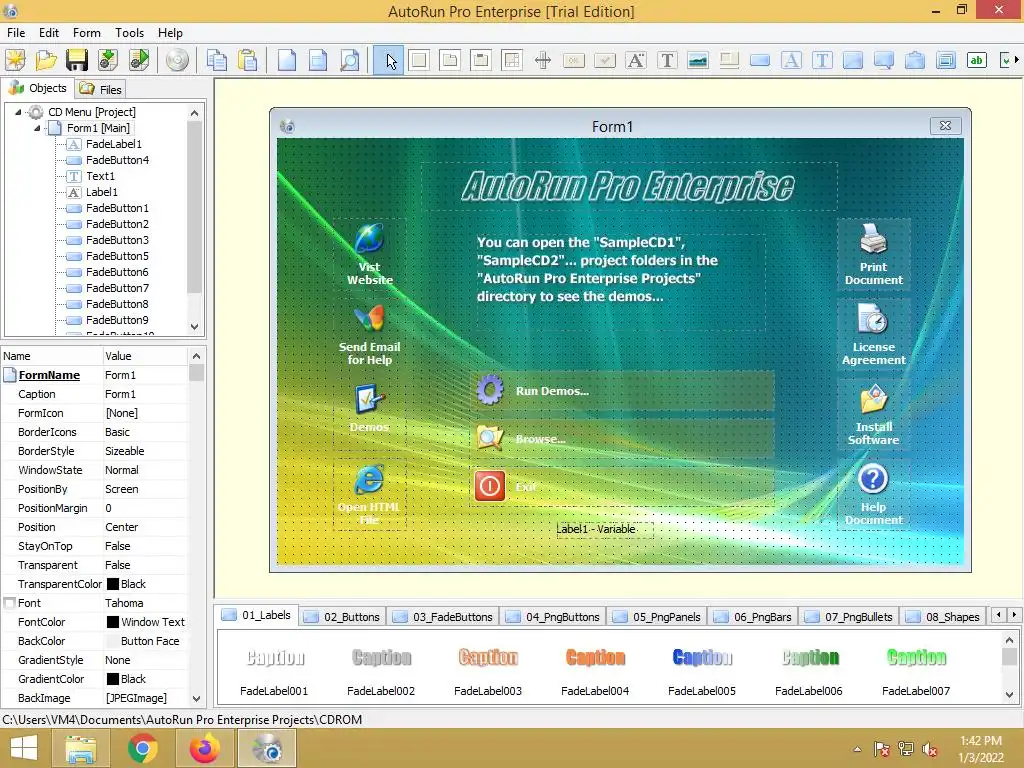Open the BorderStyle Sizeable value dropdown
The height and width of the screenshot is (768, 1024).
(145, 451)
